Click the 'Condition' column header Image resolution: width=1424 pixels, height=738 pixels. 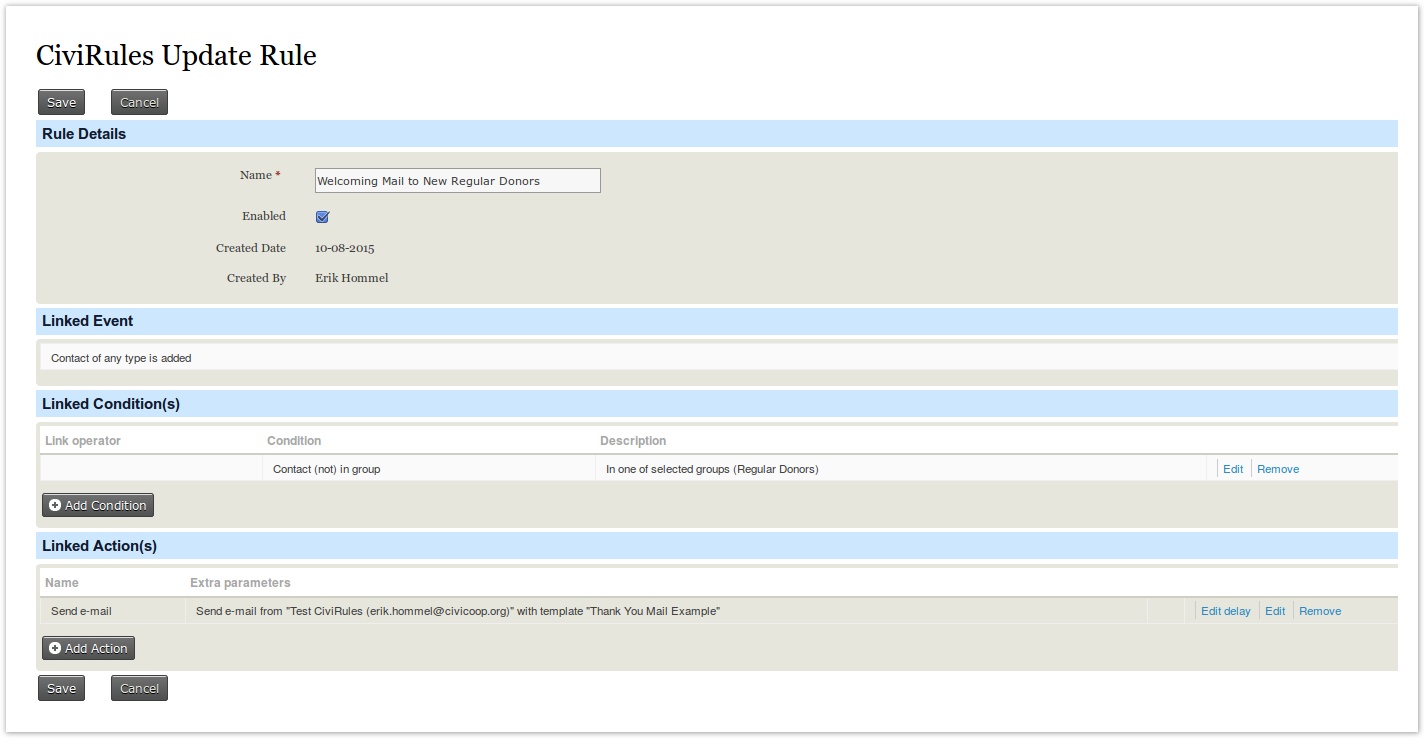294,441
